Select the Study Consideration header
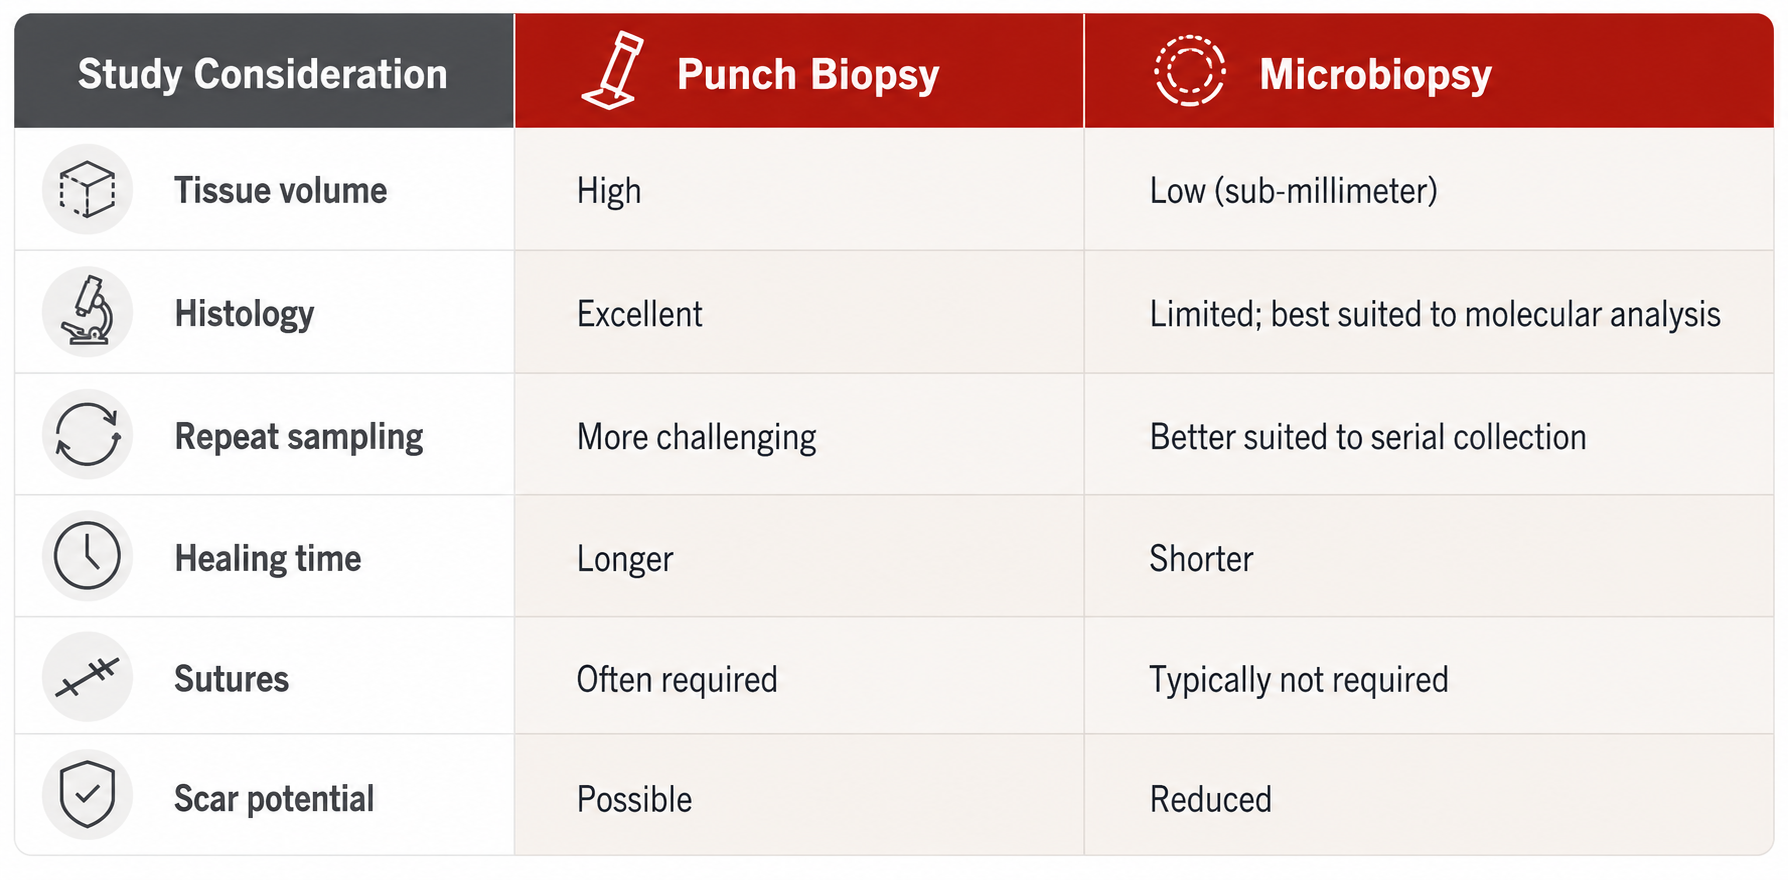This screenshot has width=1788, height=880. (263, 74)
